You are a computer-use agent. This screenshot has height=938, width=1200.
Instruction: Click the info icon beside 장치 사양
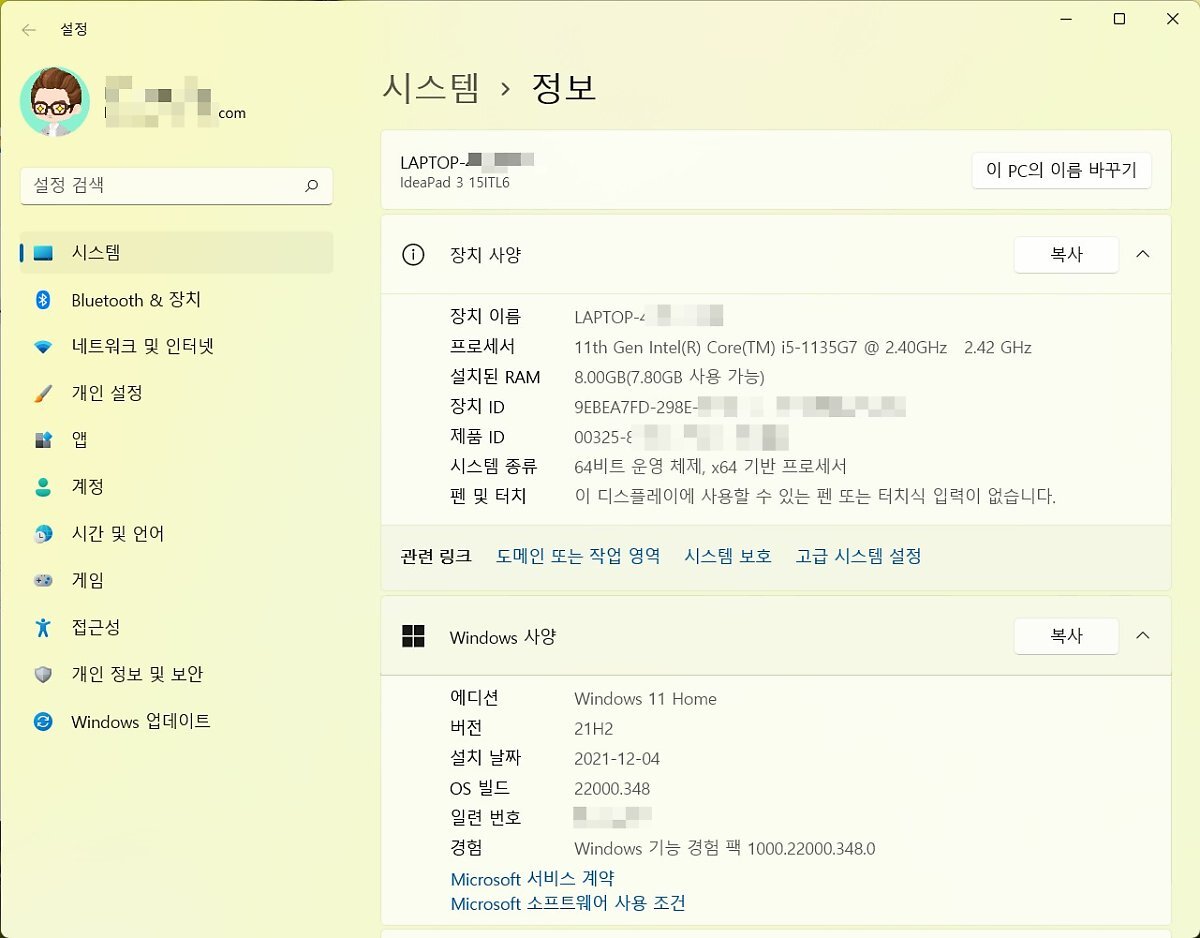(413, 255)
